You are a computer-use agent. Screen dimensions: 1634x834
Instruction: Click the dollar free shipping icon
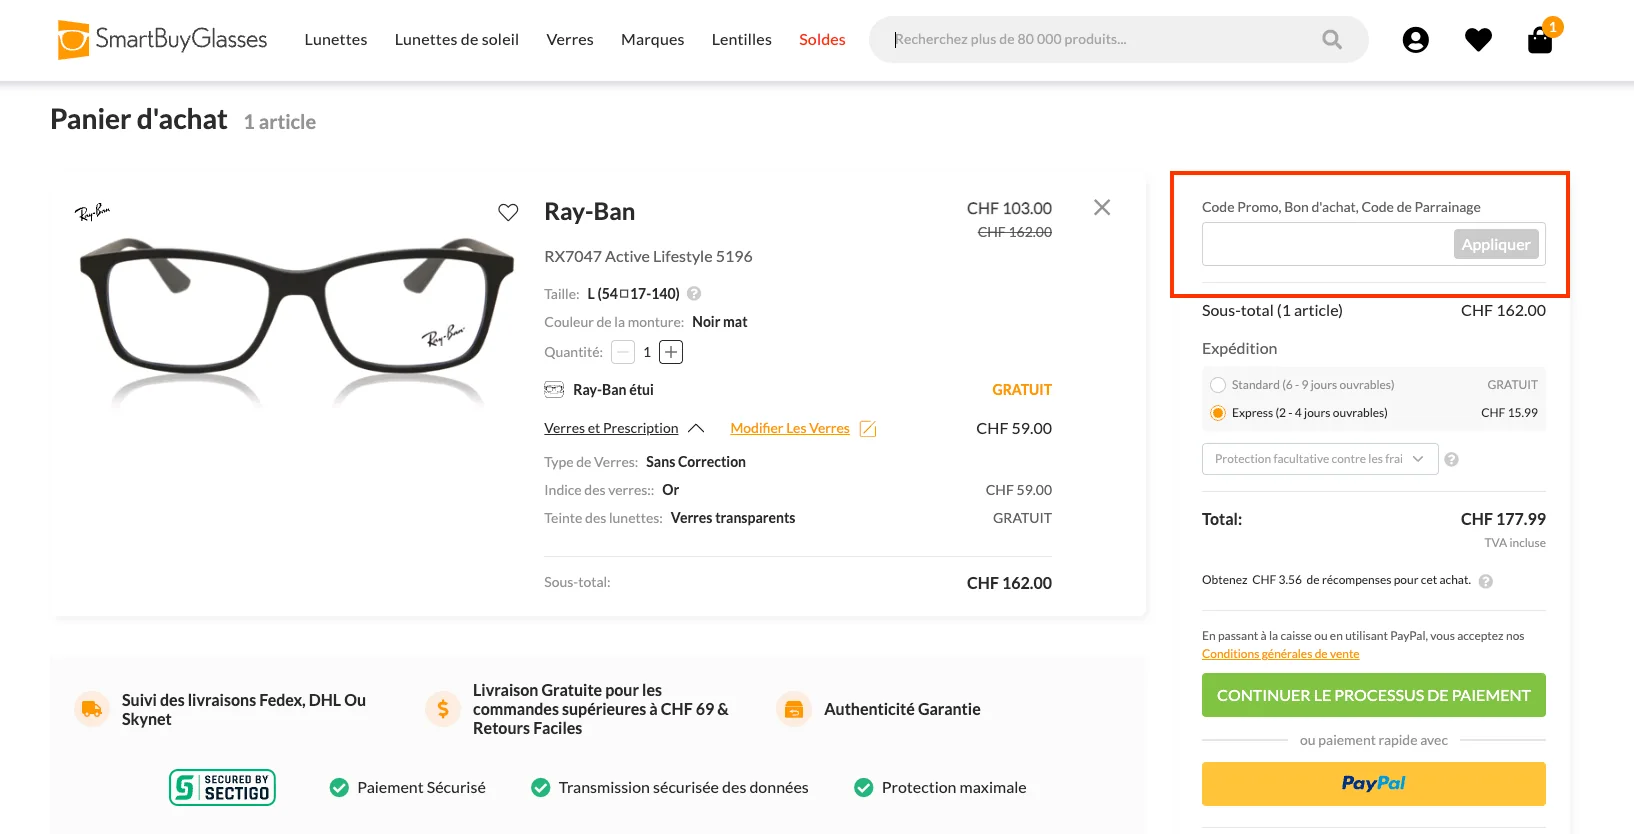tap(443, 709)
